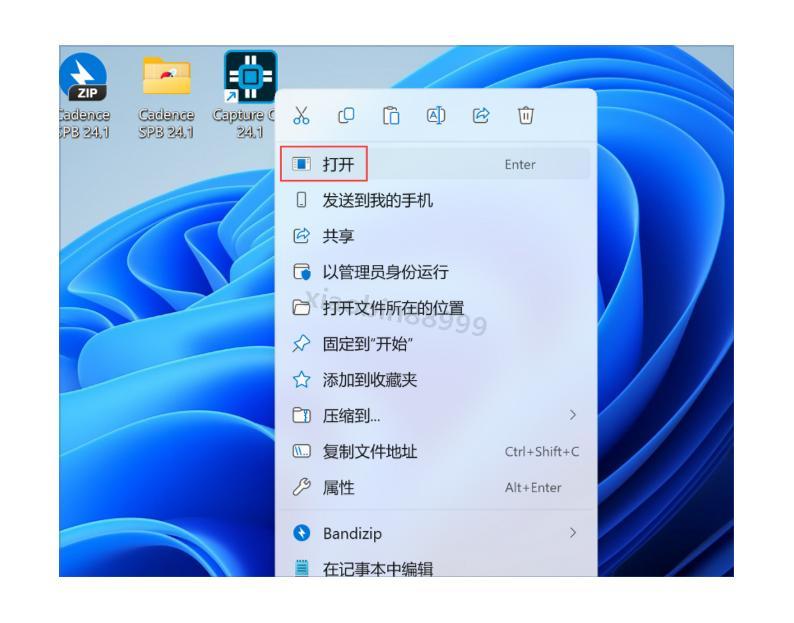This screenshot has height=623, width=794.
Task: Click the blue Bandizip logo icon
Action: tap(301, 533)
